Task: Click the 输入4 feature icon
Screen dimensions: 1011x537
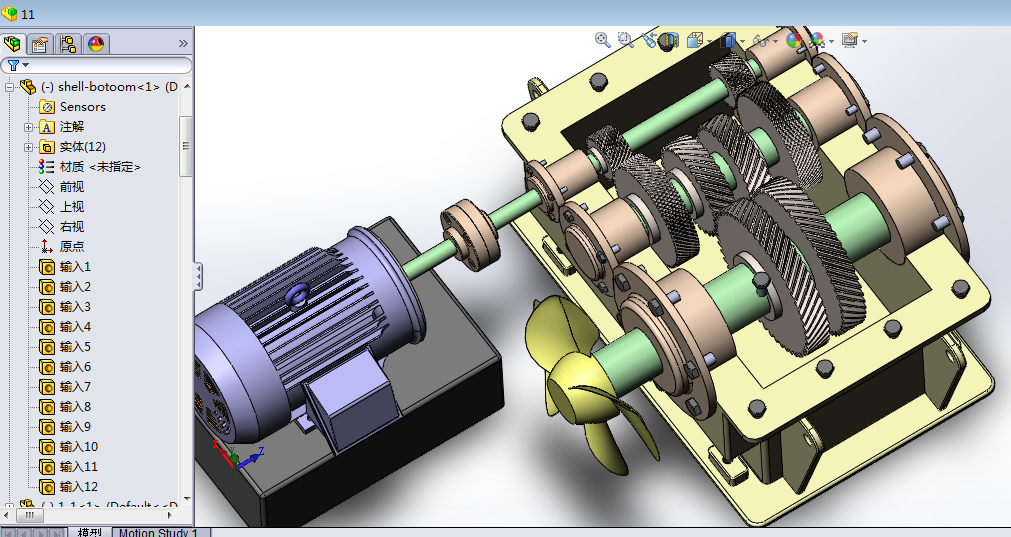Action: tap(46, 327)
